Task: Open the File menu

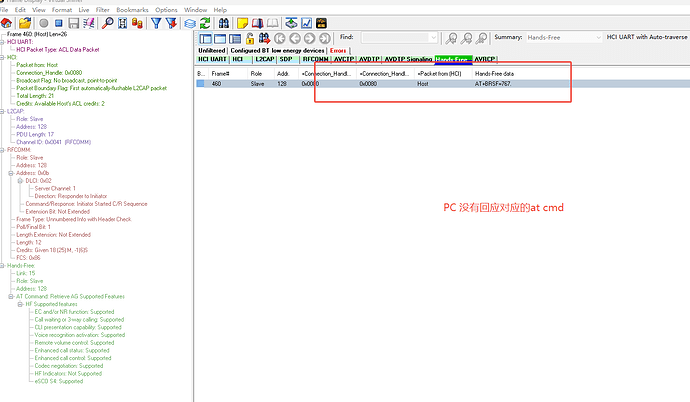Action: click(4, 10)
